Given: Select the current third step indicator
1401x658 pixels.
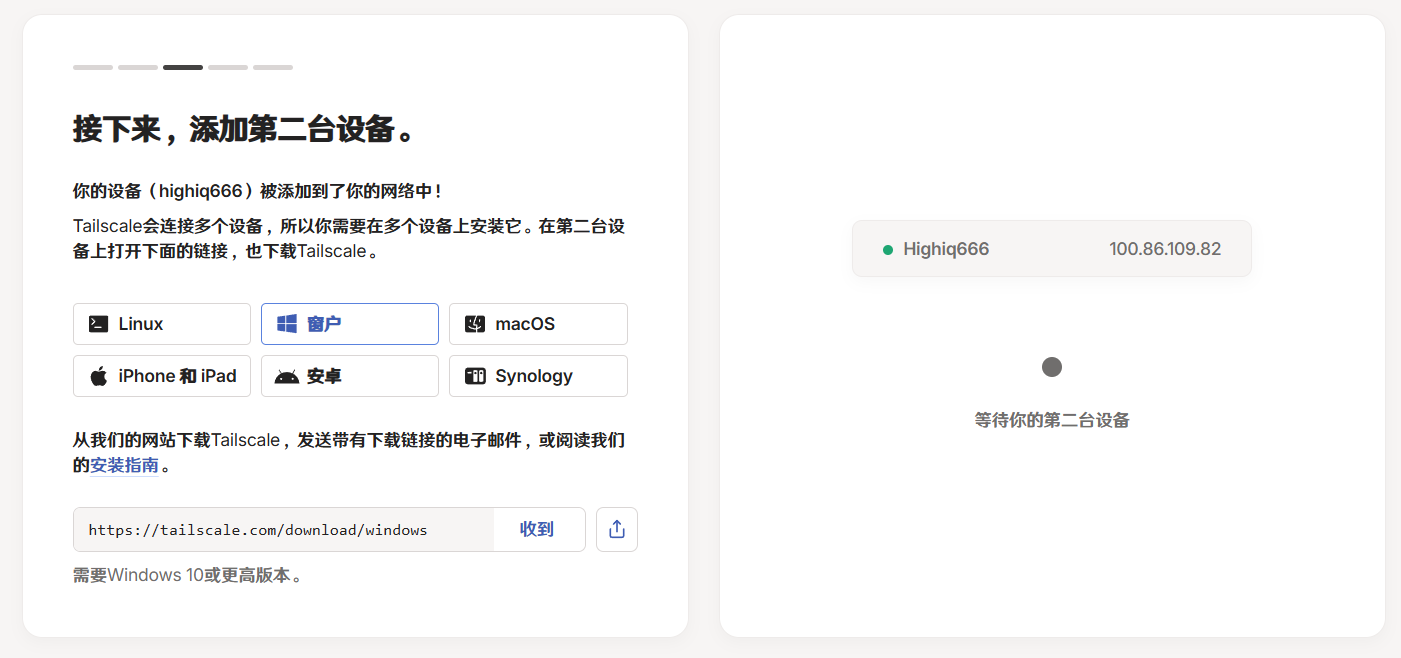Looking at the screenshot, I should point(183,67).
